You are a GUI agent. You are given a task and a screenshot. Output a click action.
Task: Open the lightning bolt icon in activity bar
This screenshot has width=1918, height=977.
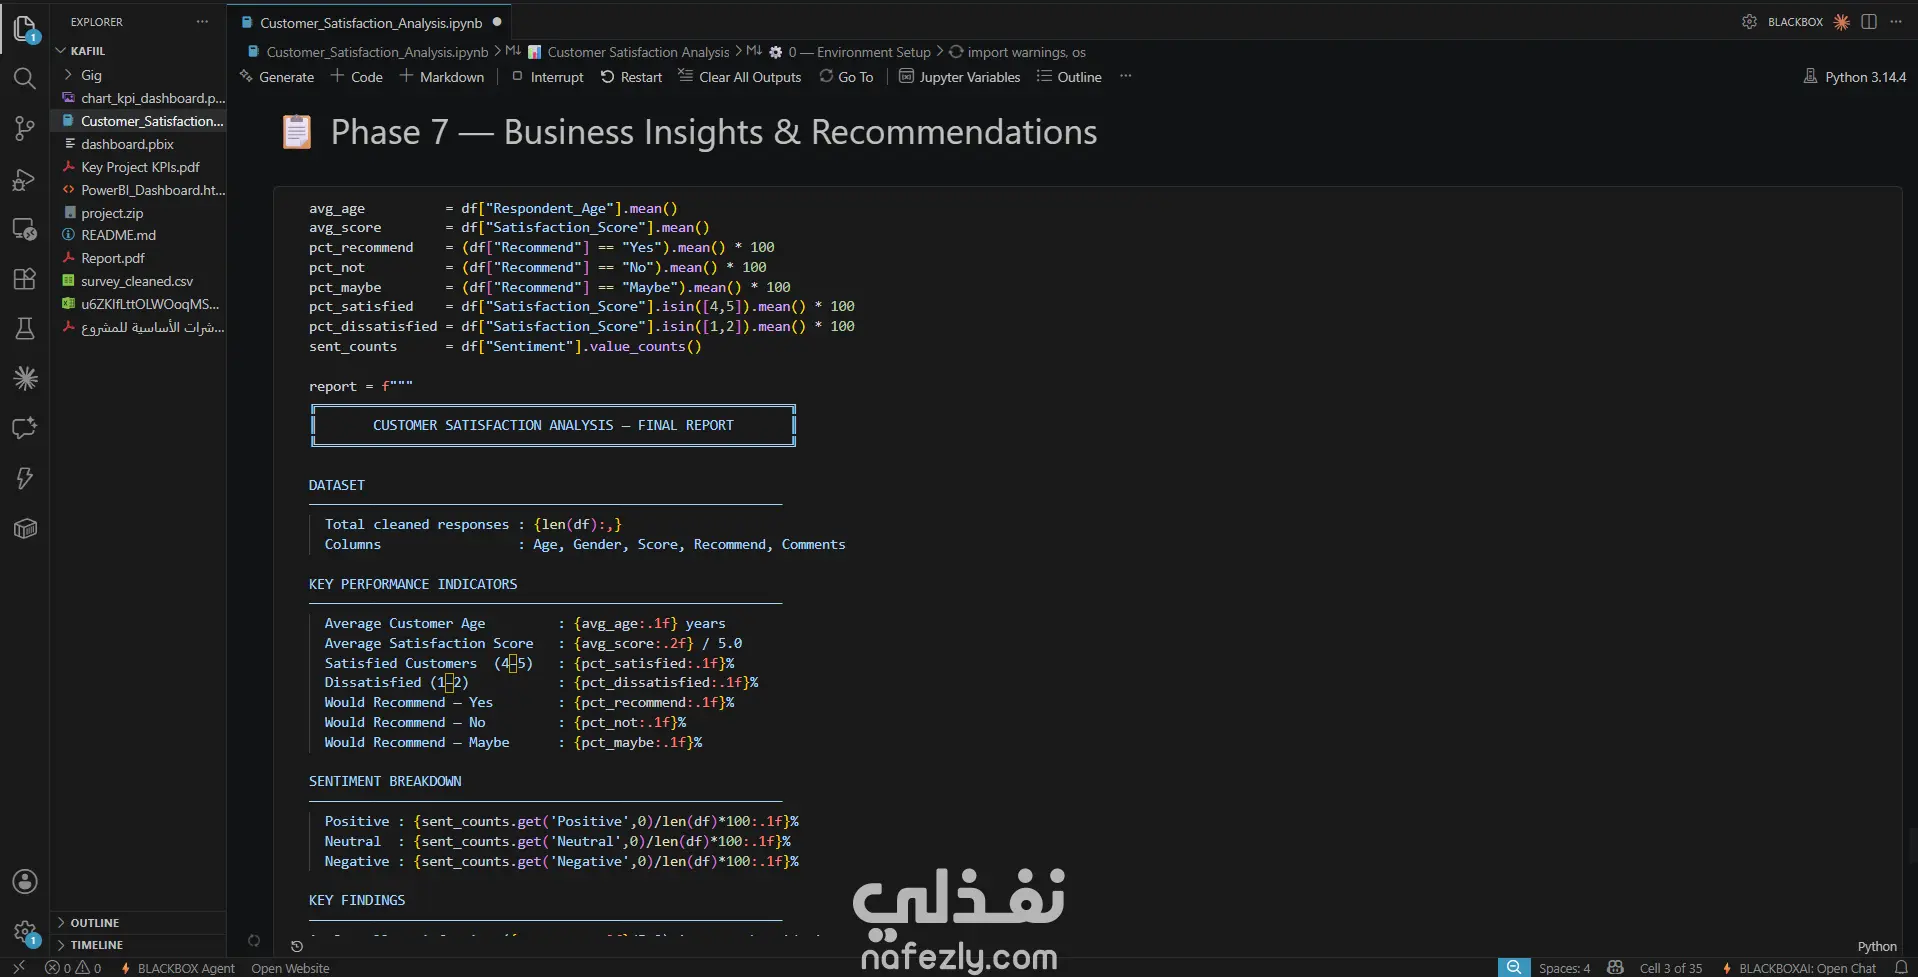25,478
